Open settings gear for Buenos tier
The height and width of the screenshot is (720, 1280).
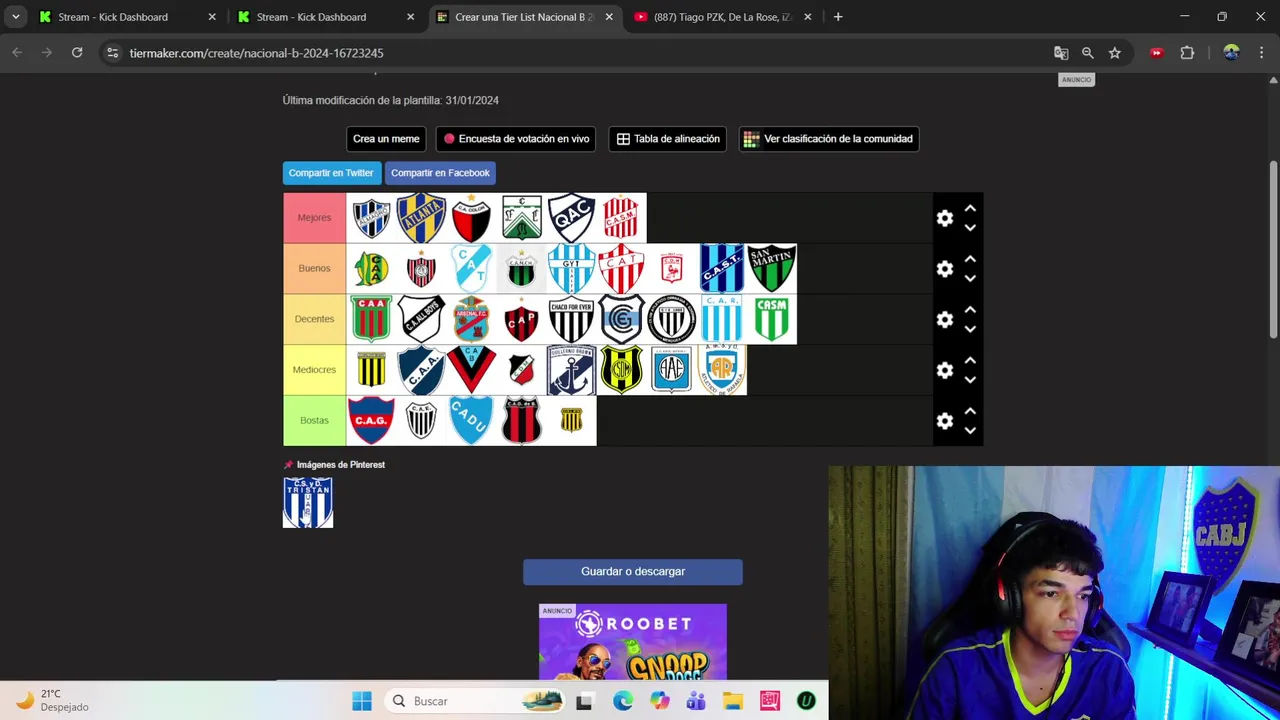click(945, 269)
